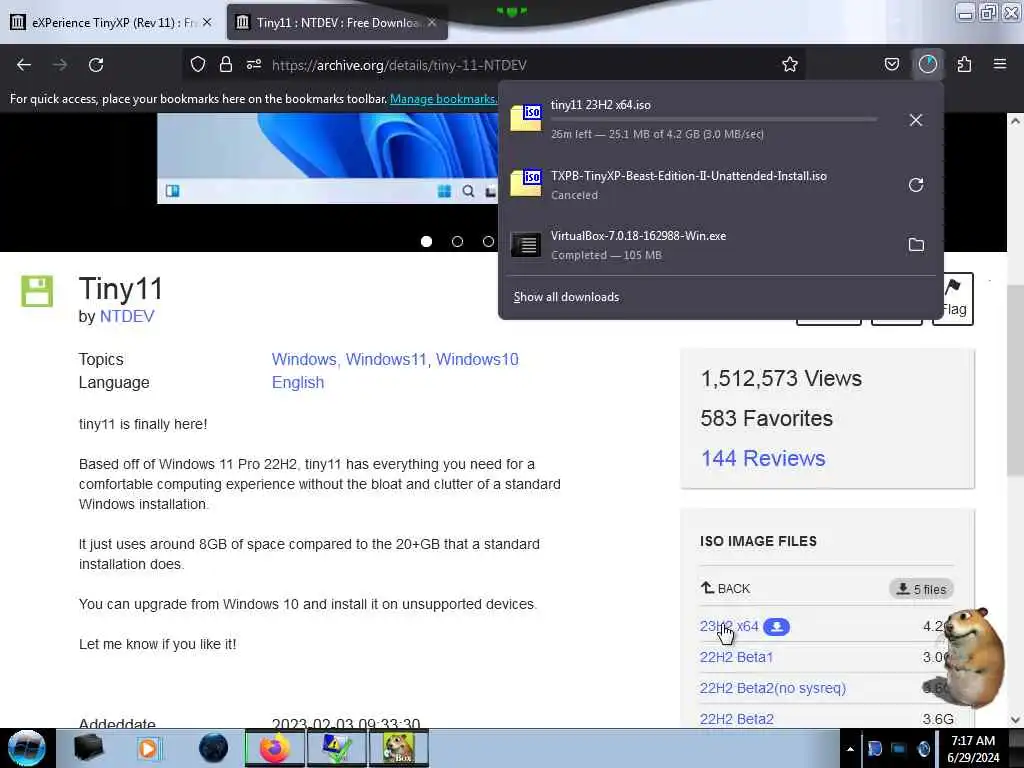This screenshot has width=1024, height=768.
Task: Reload the current page
Action: coord(96,65)
